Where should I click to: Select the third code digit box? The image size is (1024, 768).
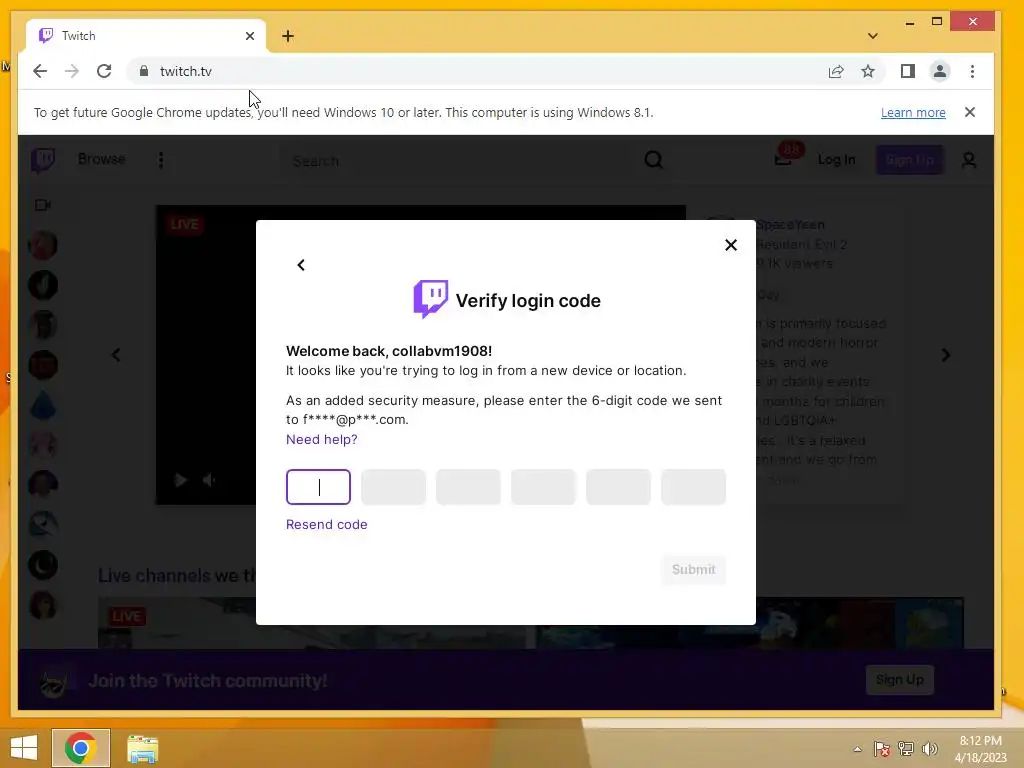pyautogui.click(x=468, y=487)
